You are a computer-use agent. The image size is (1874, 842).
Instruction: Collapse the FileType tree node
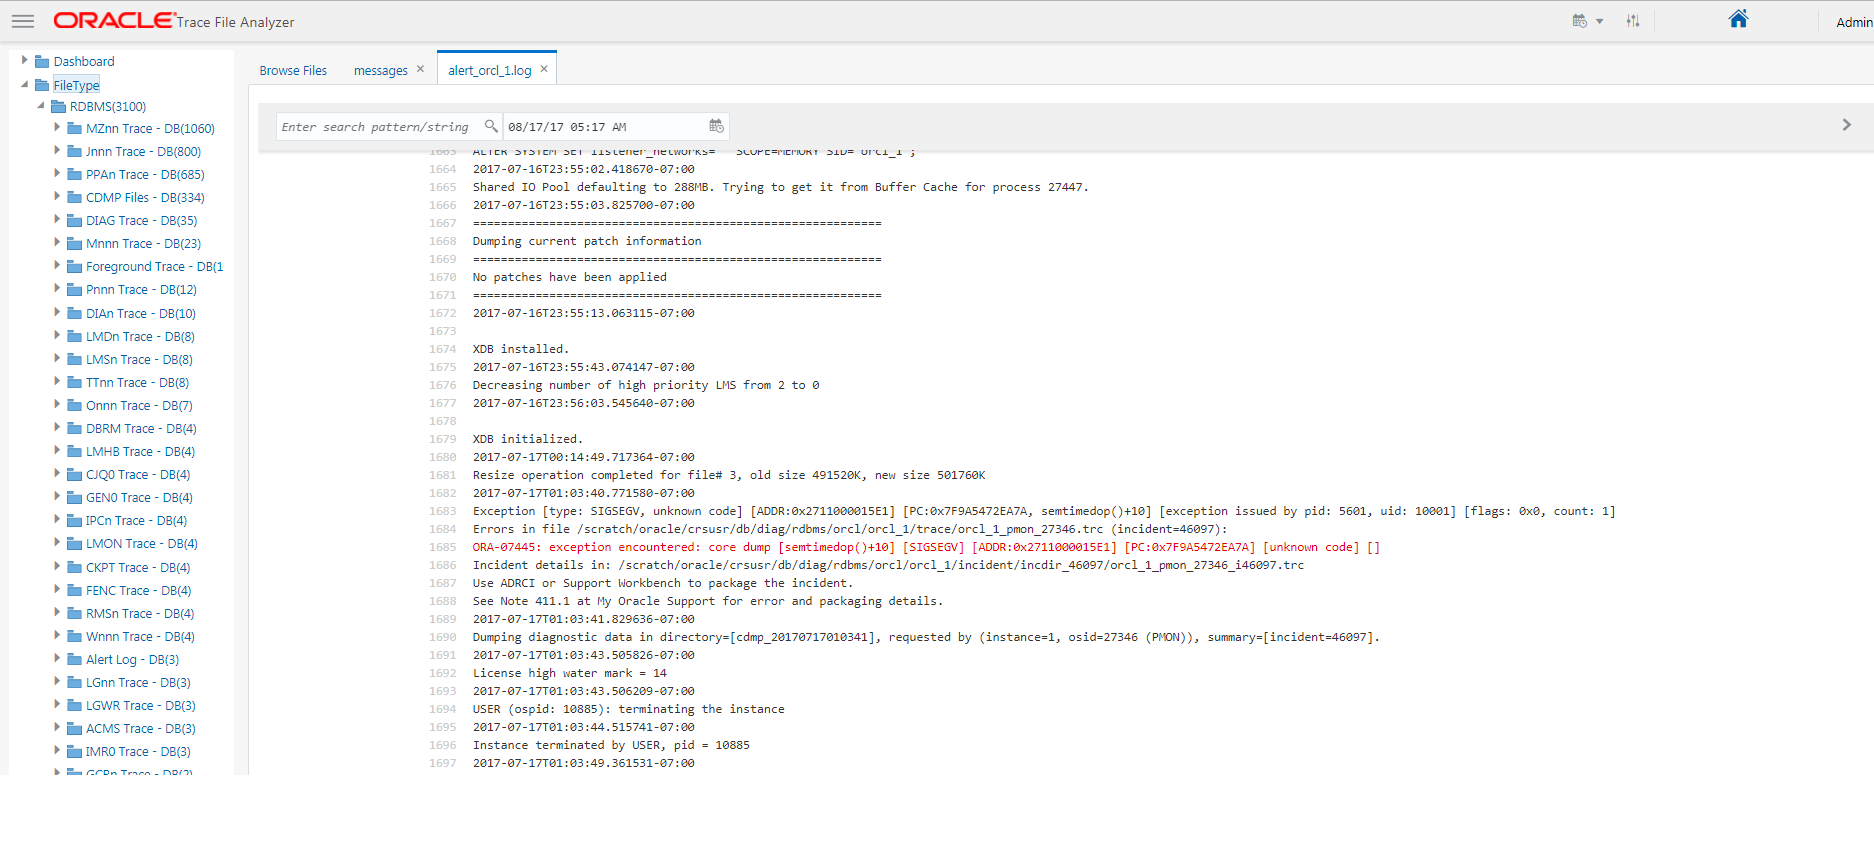[x=25, y=84]
